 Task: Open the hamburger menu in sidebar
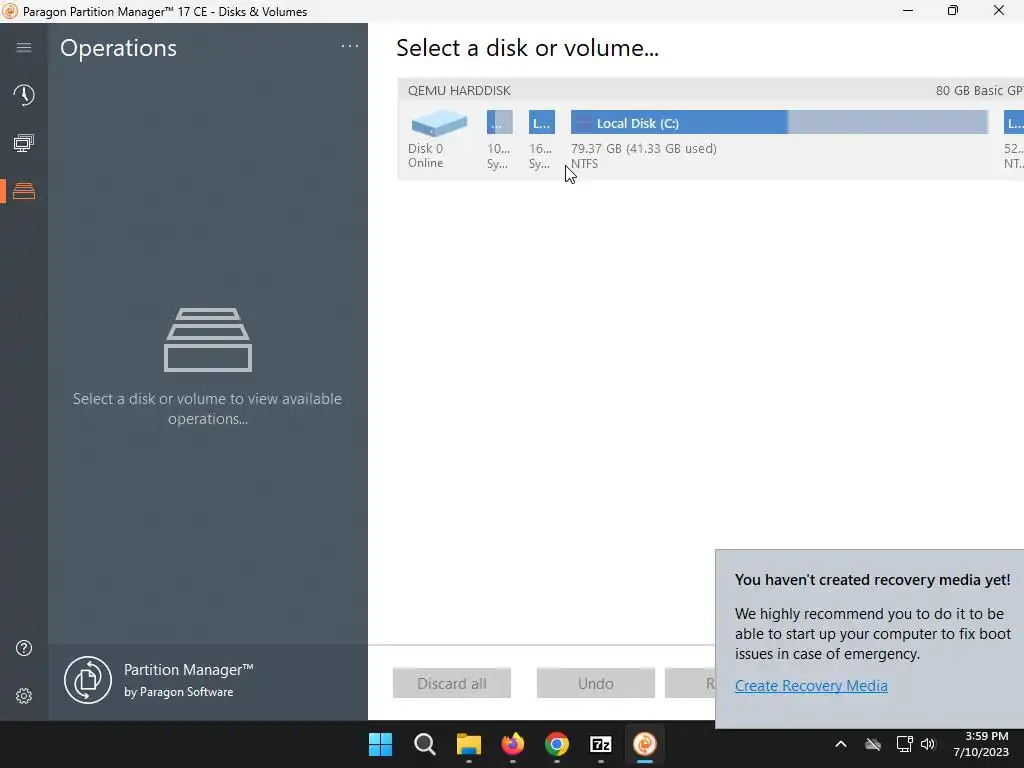[x=24, y=47]
